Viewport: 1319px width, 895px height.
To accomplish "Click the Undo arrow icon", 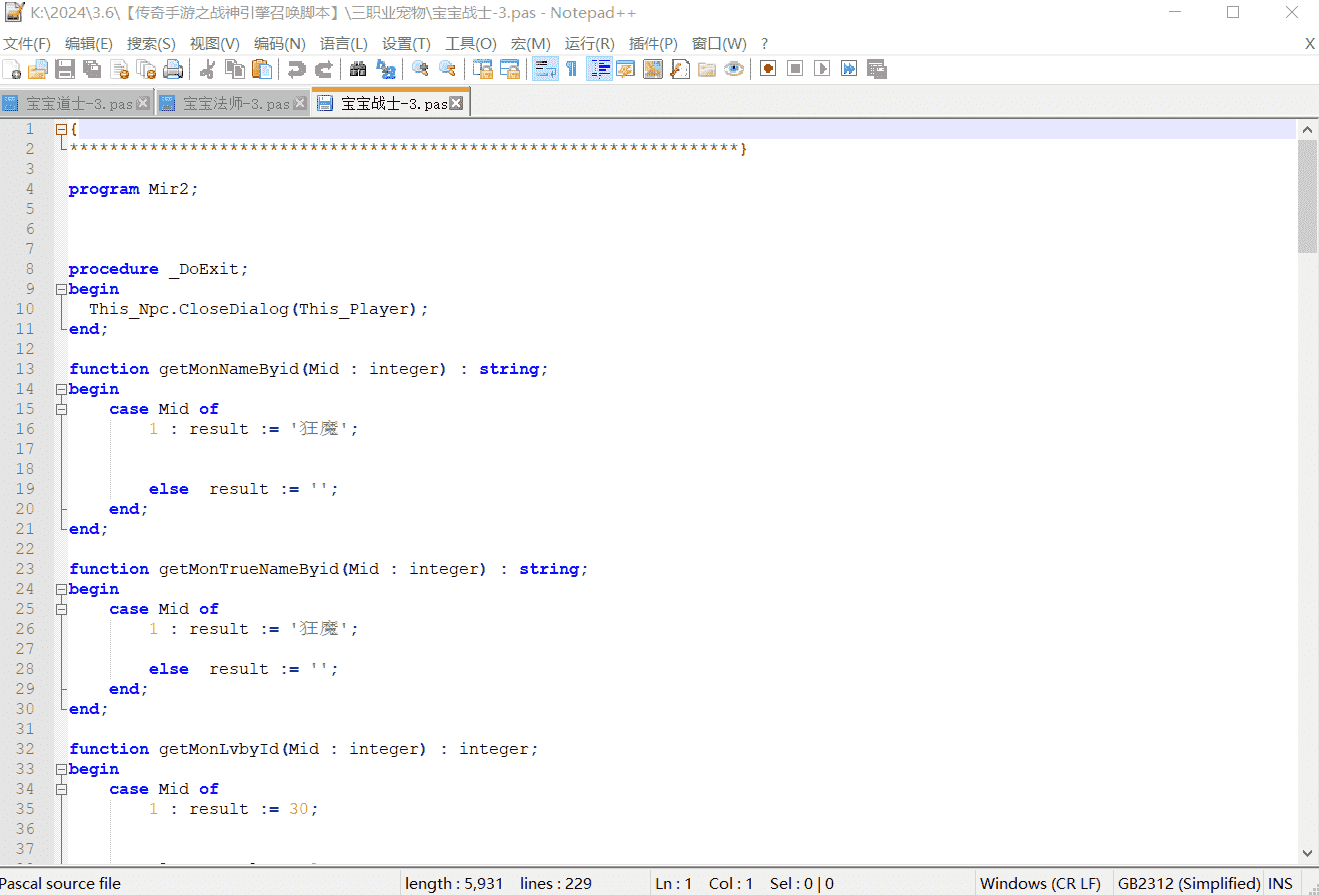I will [296, 69].
